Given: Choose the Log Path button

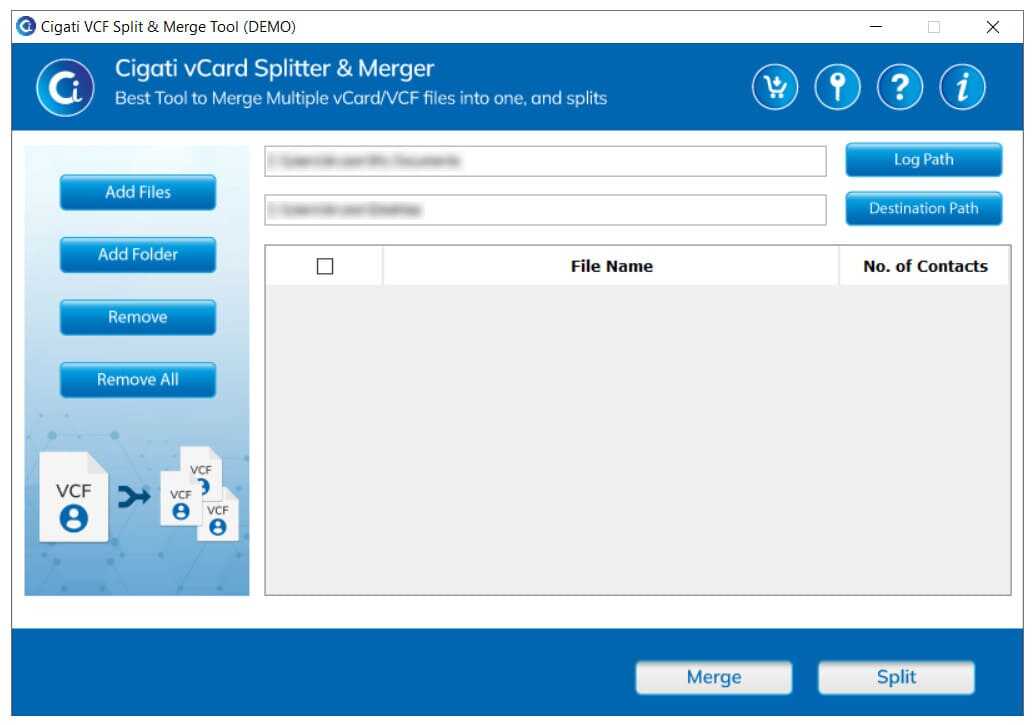Looking at the screenshot, I should 924,160.
